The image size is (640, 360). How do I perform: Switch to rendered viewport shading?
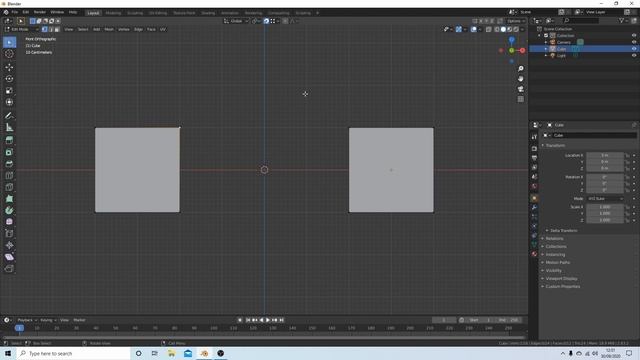point(516,29)
